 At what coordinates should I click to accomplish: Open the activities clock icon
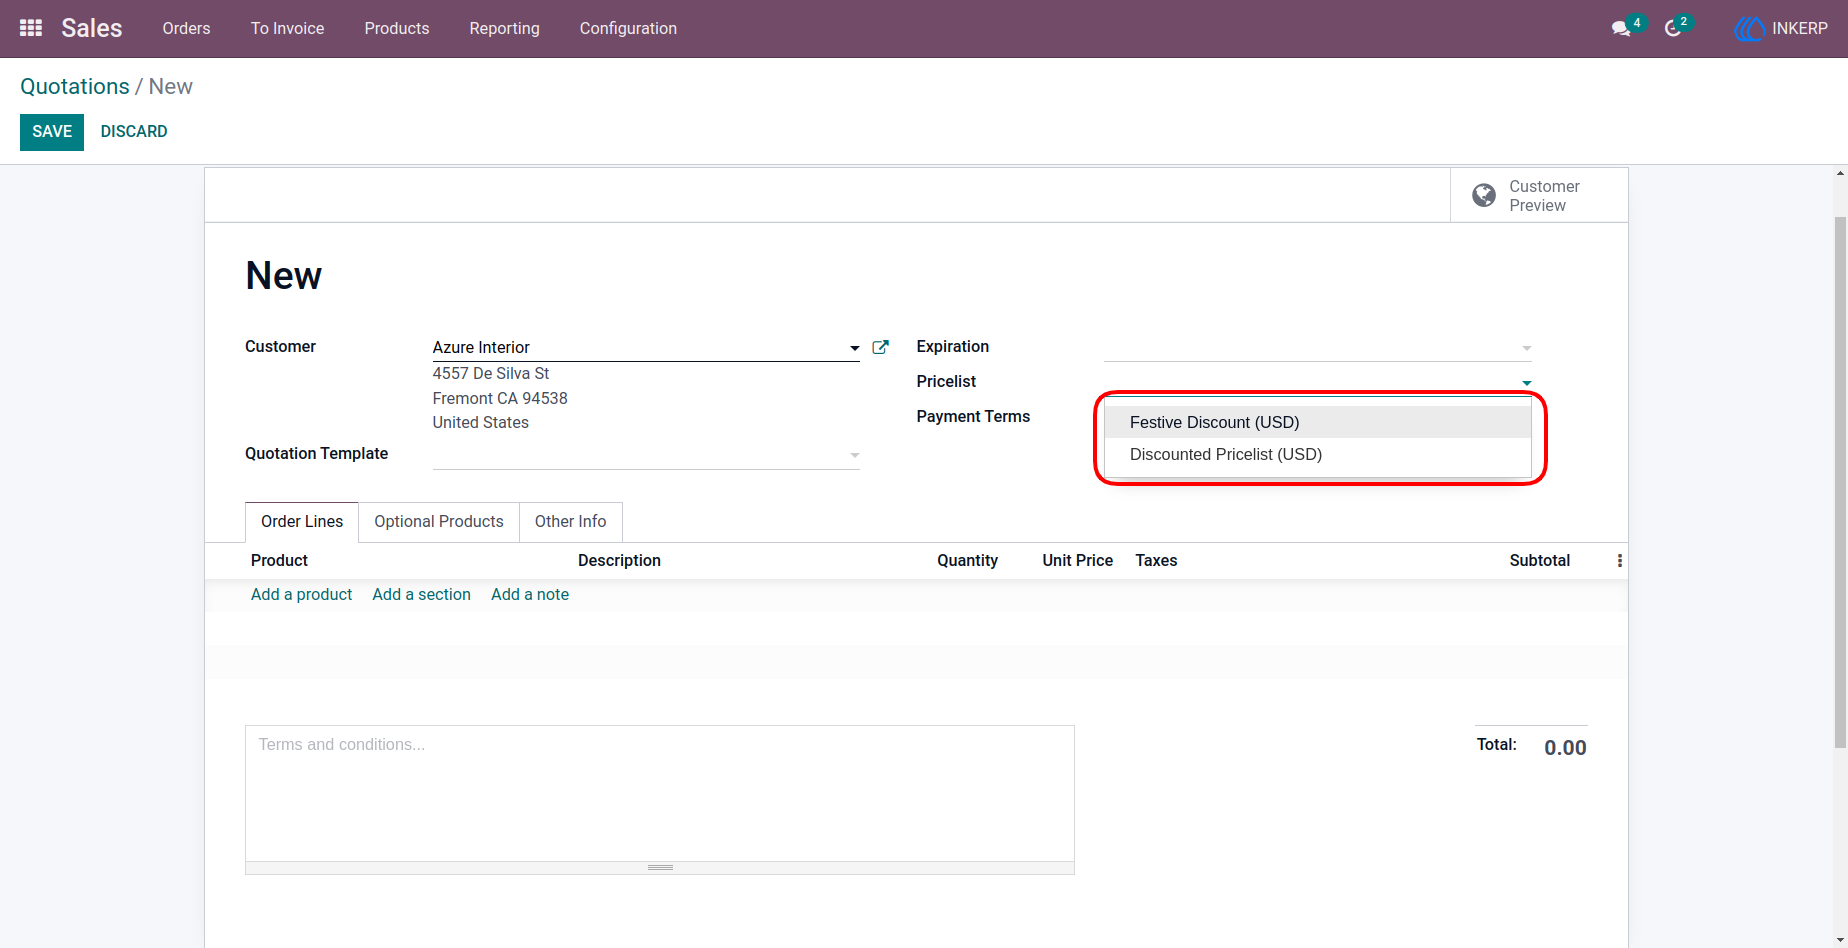1672,29
